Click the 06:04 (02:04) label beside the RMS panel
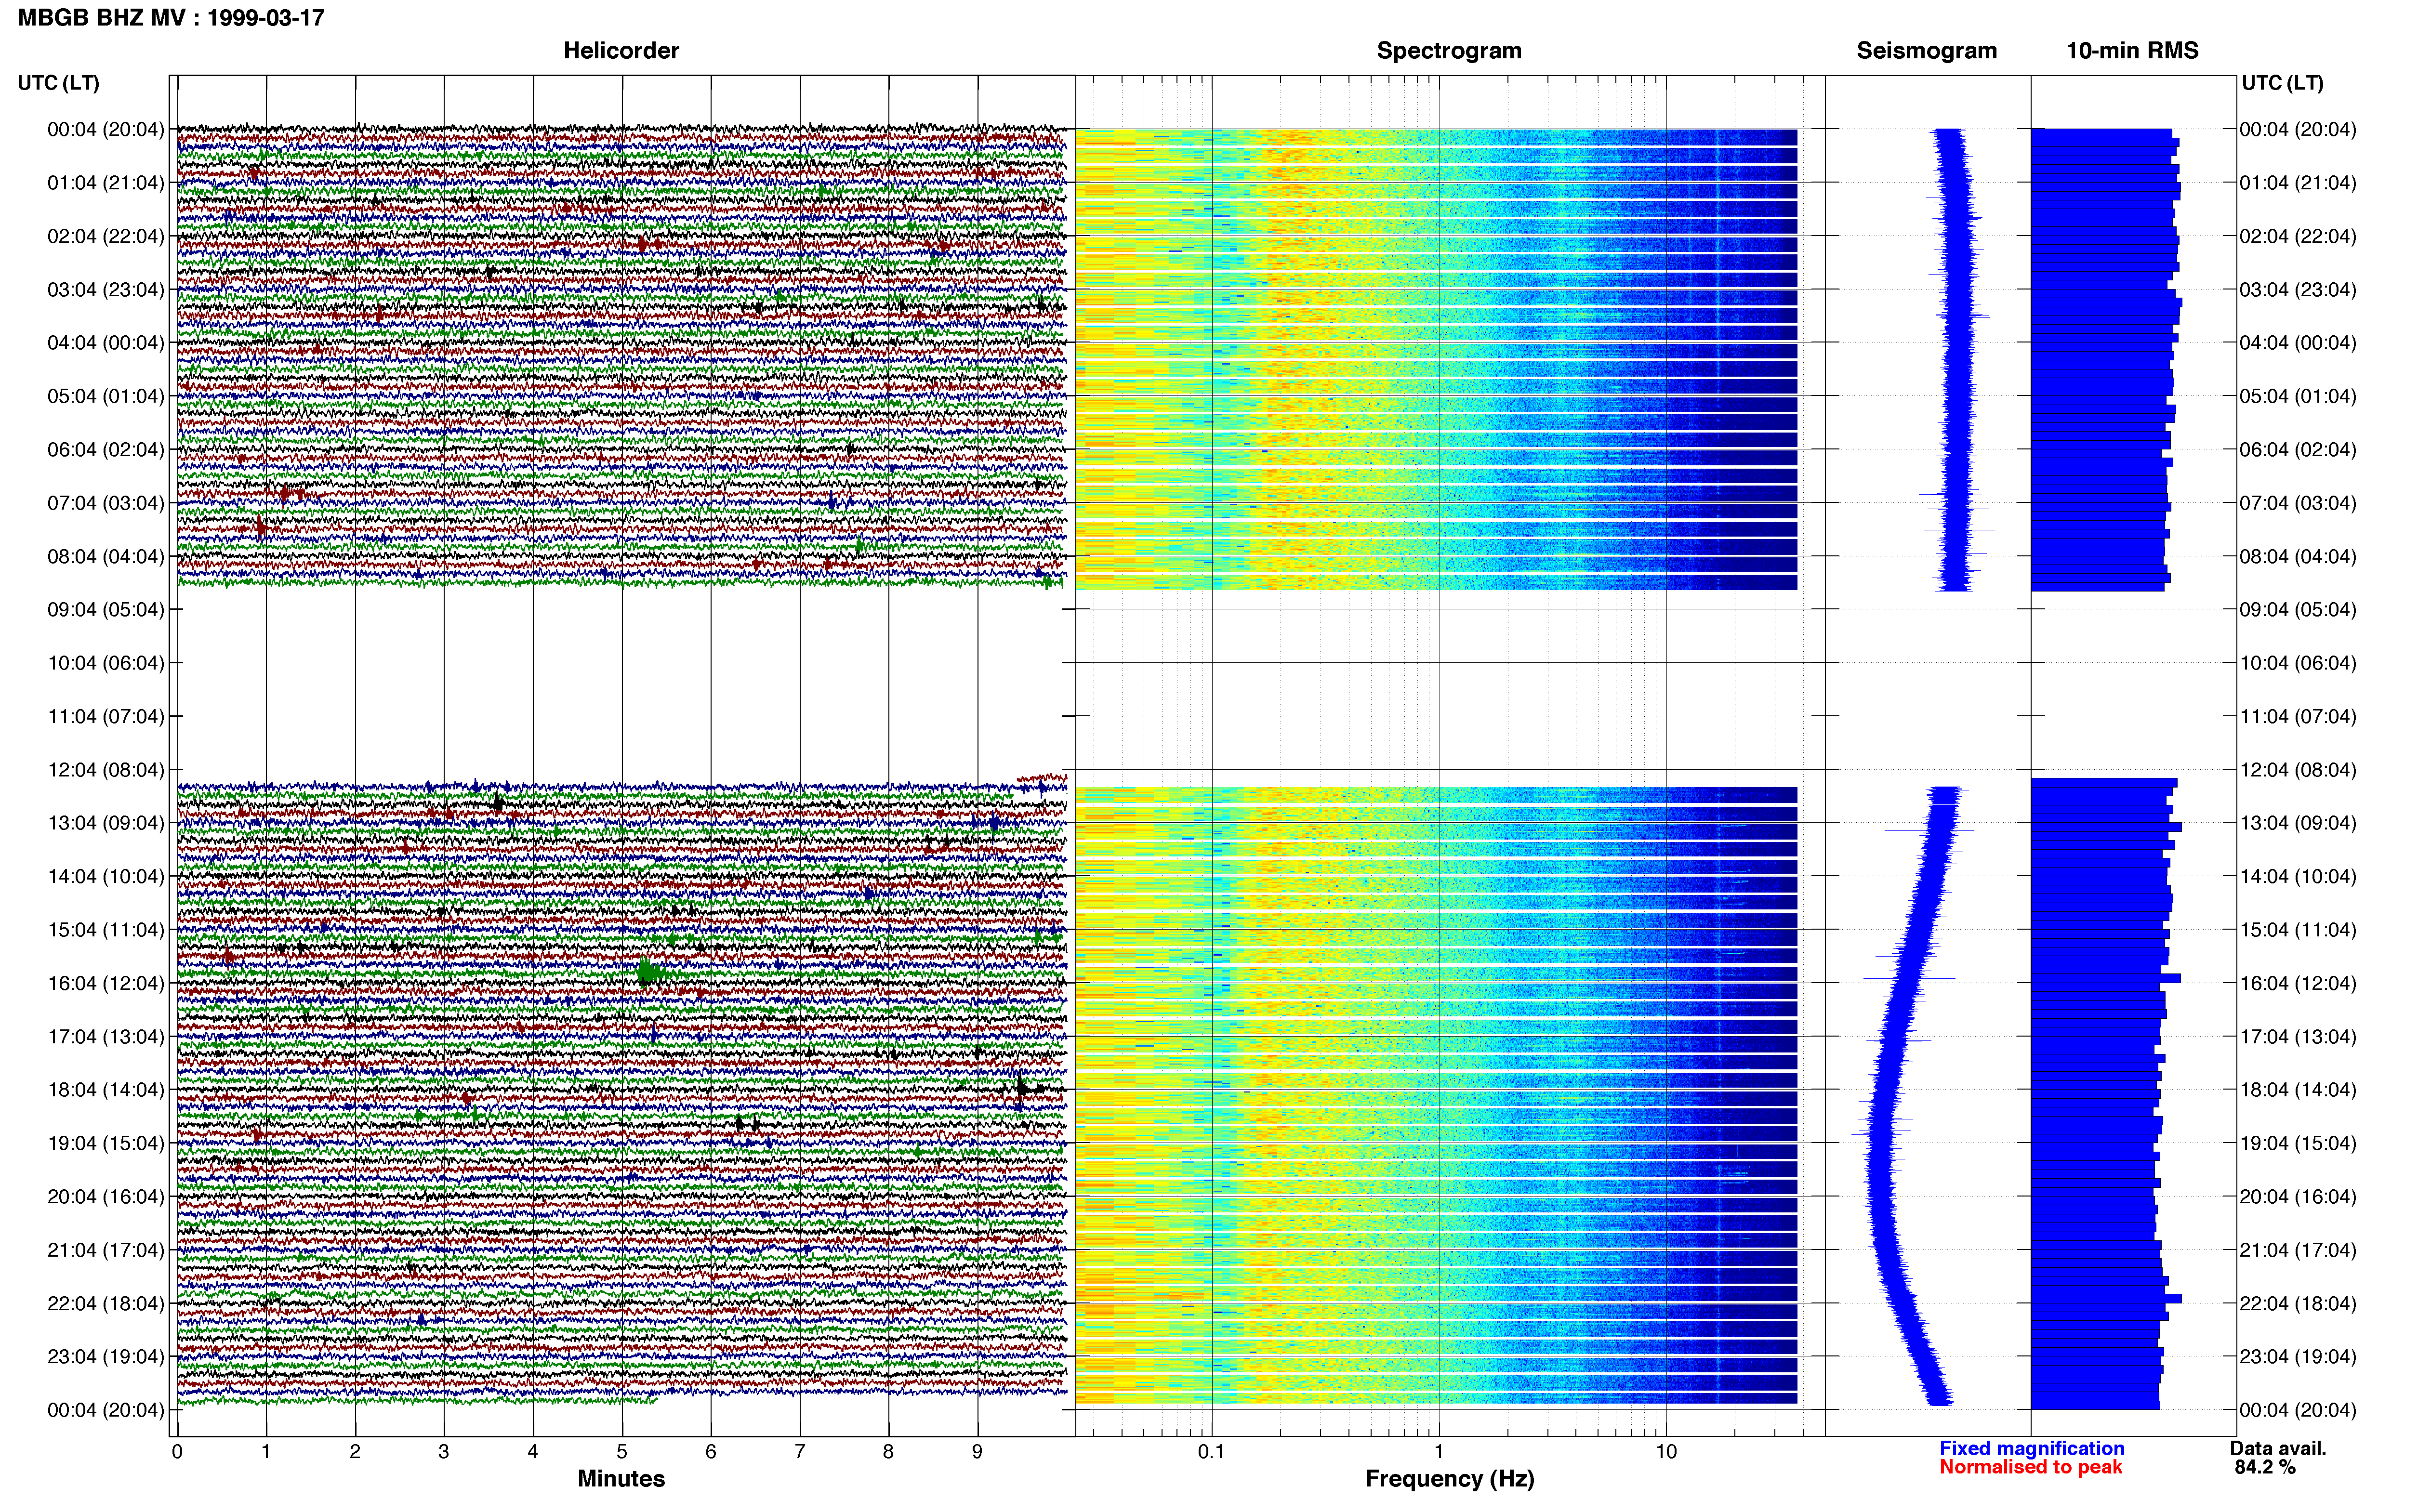 tap(2298, 450)
